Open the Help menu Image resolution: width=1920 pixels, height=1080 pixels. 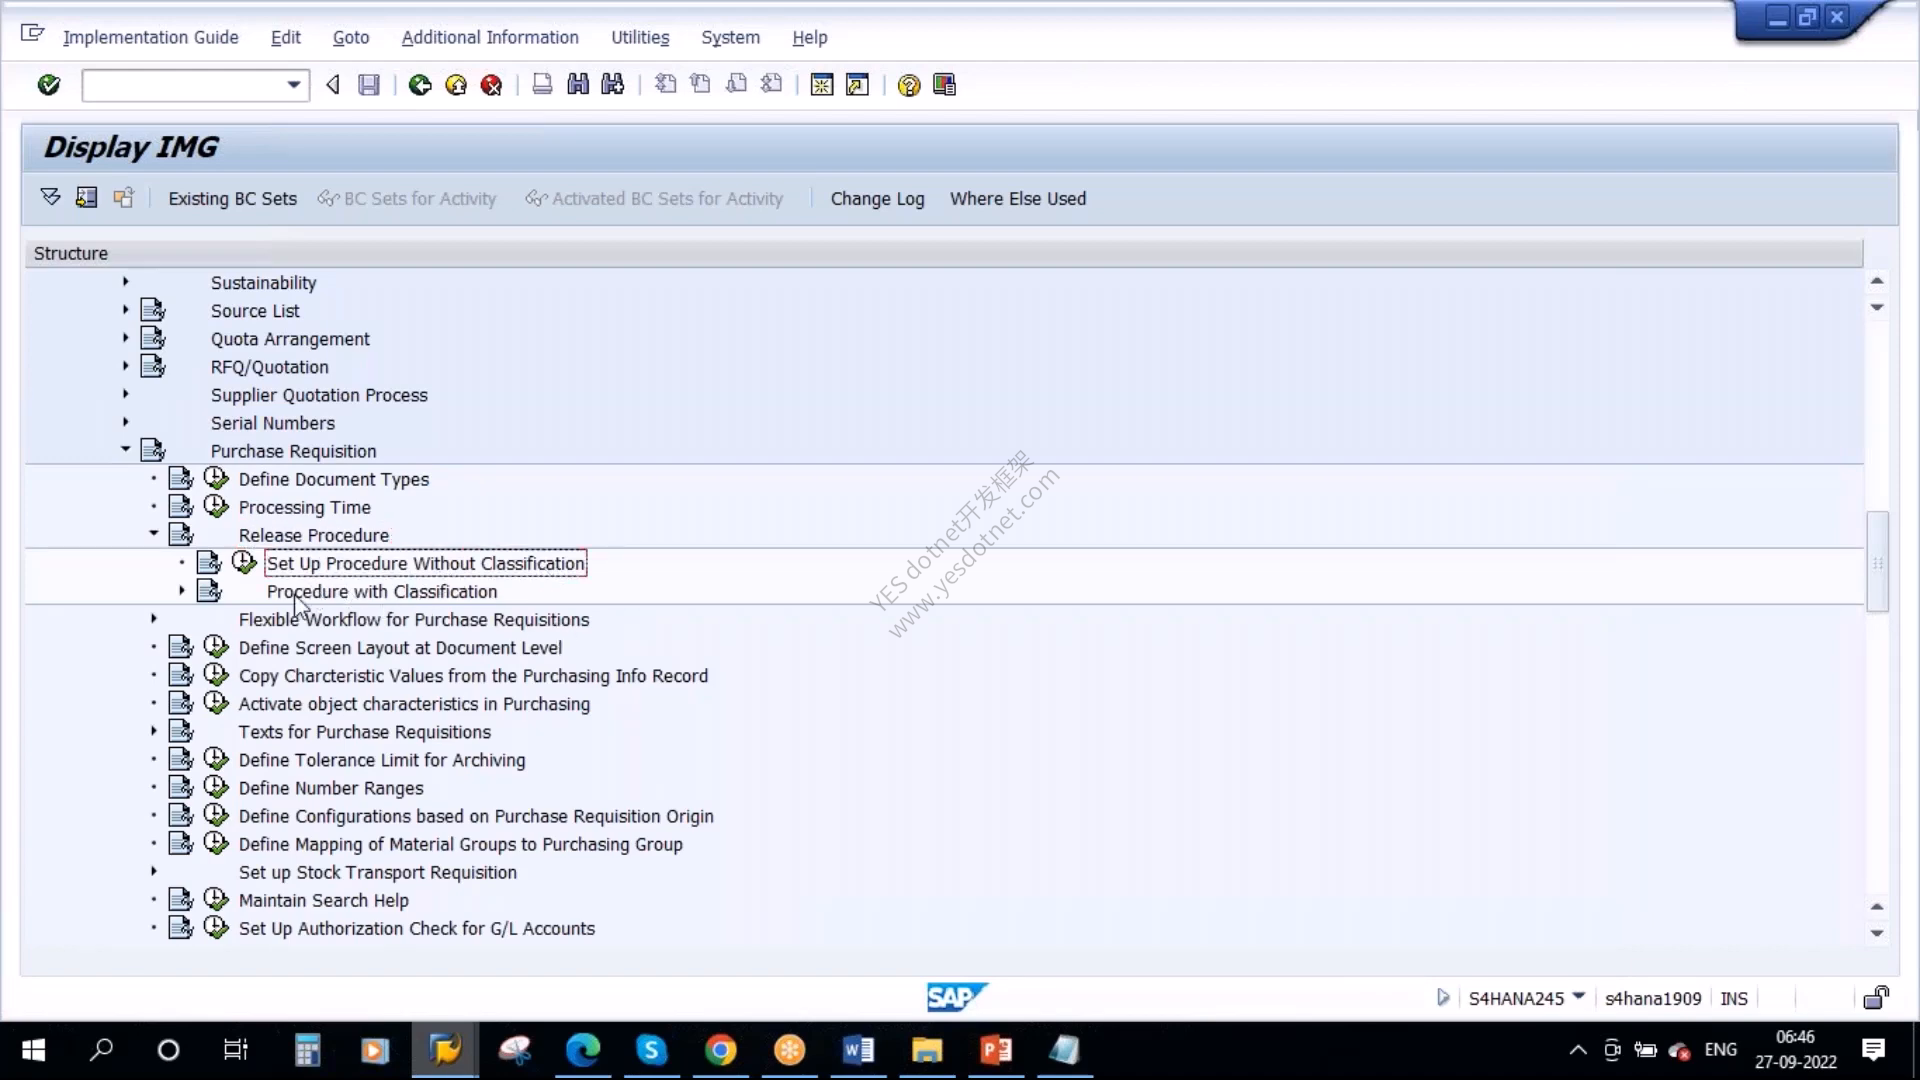[810, 37]
